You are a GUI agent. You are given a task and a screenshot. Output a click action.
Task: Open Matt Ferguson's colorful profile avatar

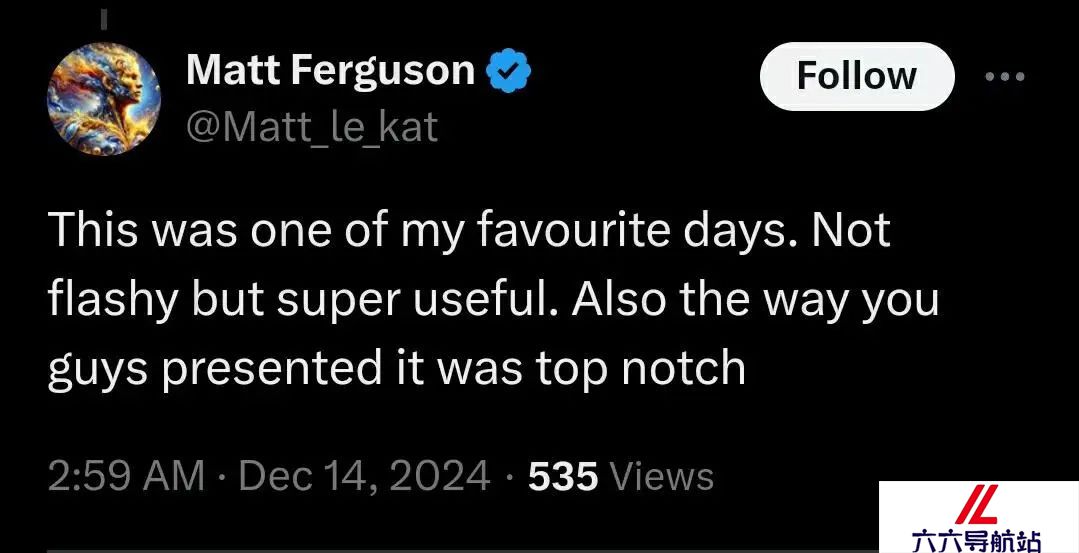pos(104,99)
